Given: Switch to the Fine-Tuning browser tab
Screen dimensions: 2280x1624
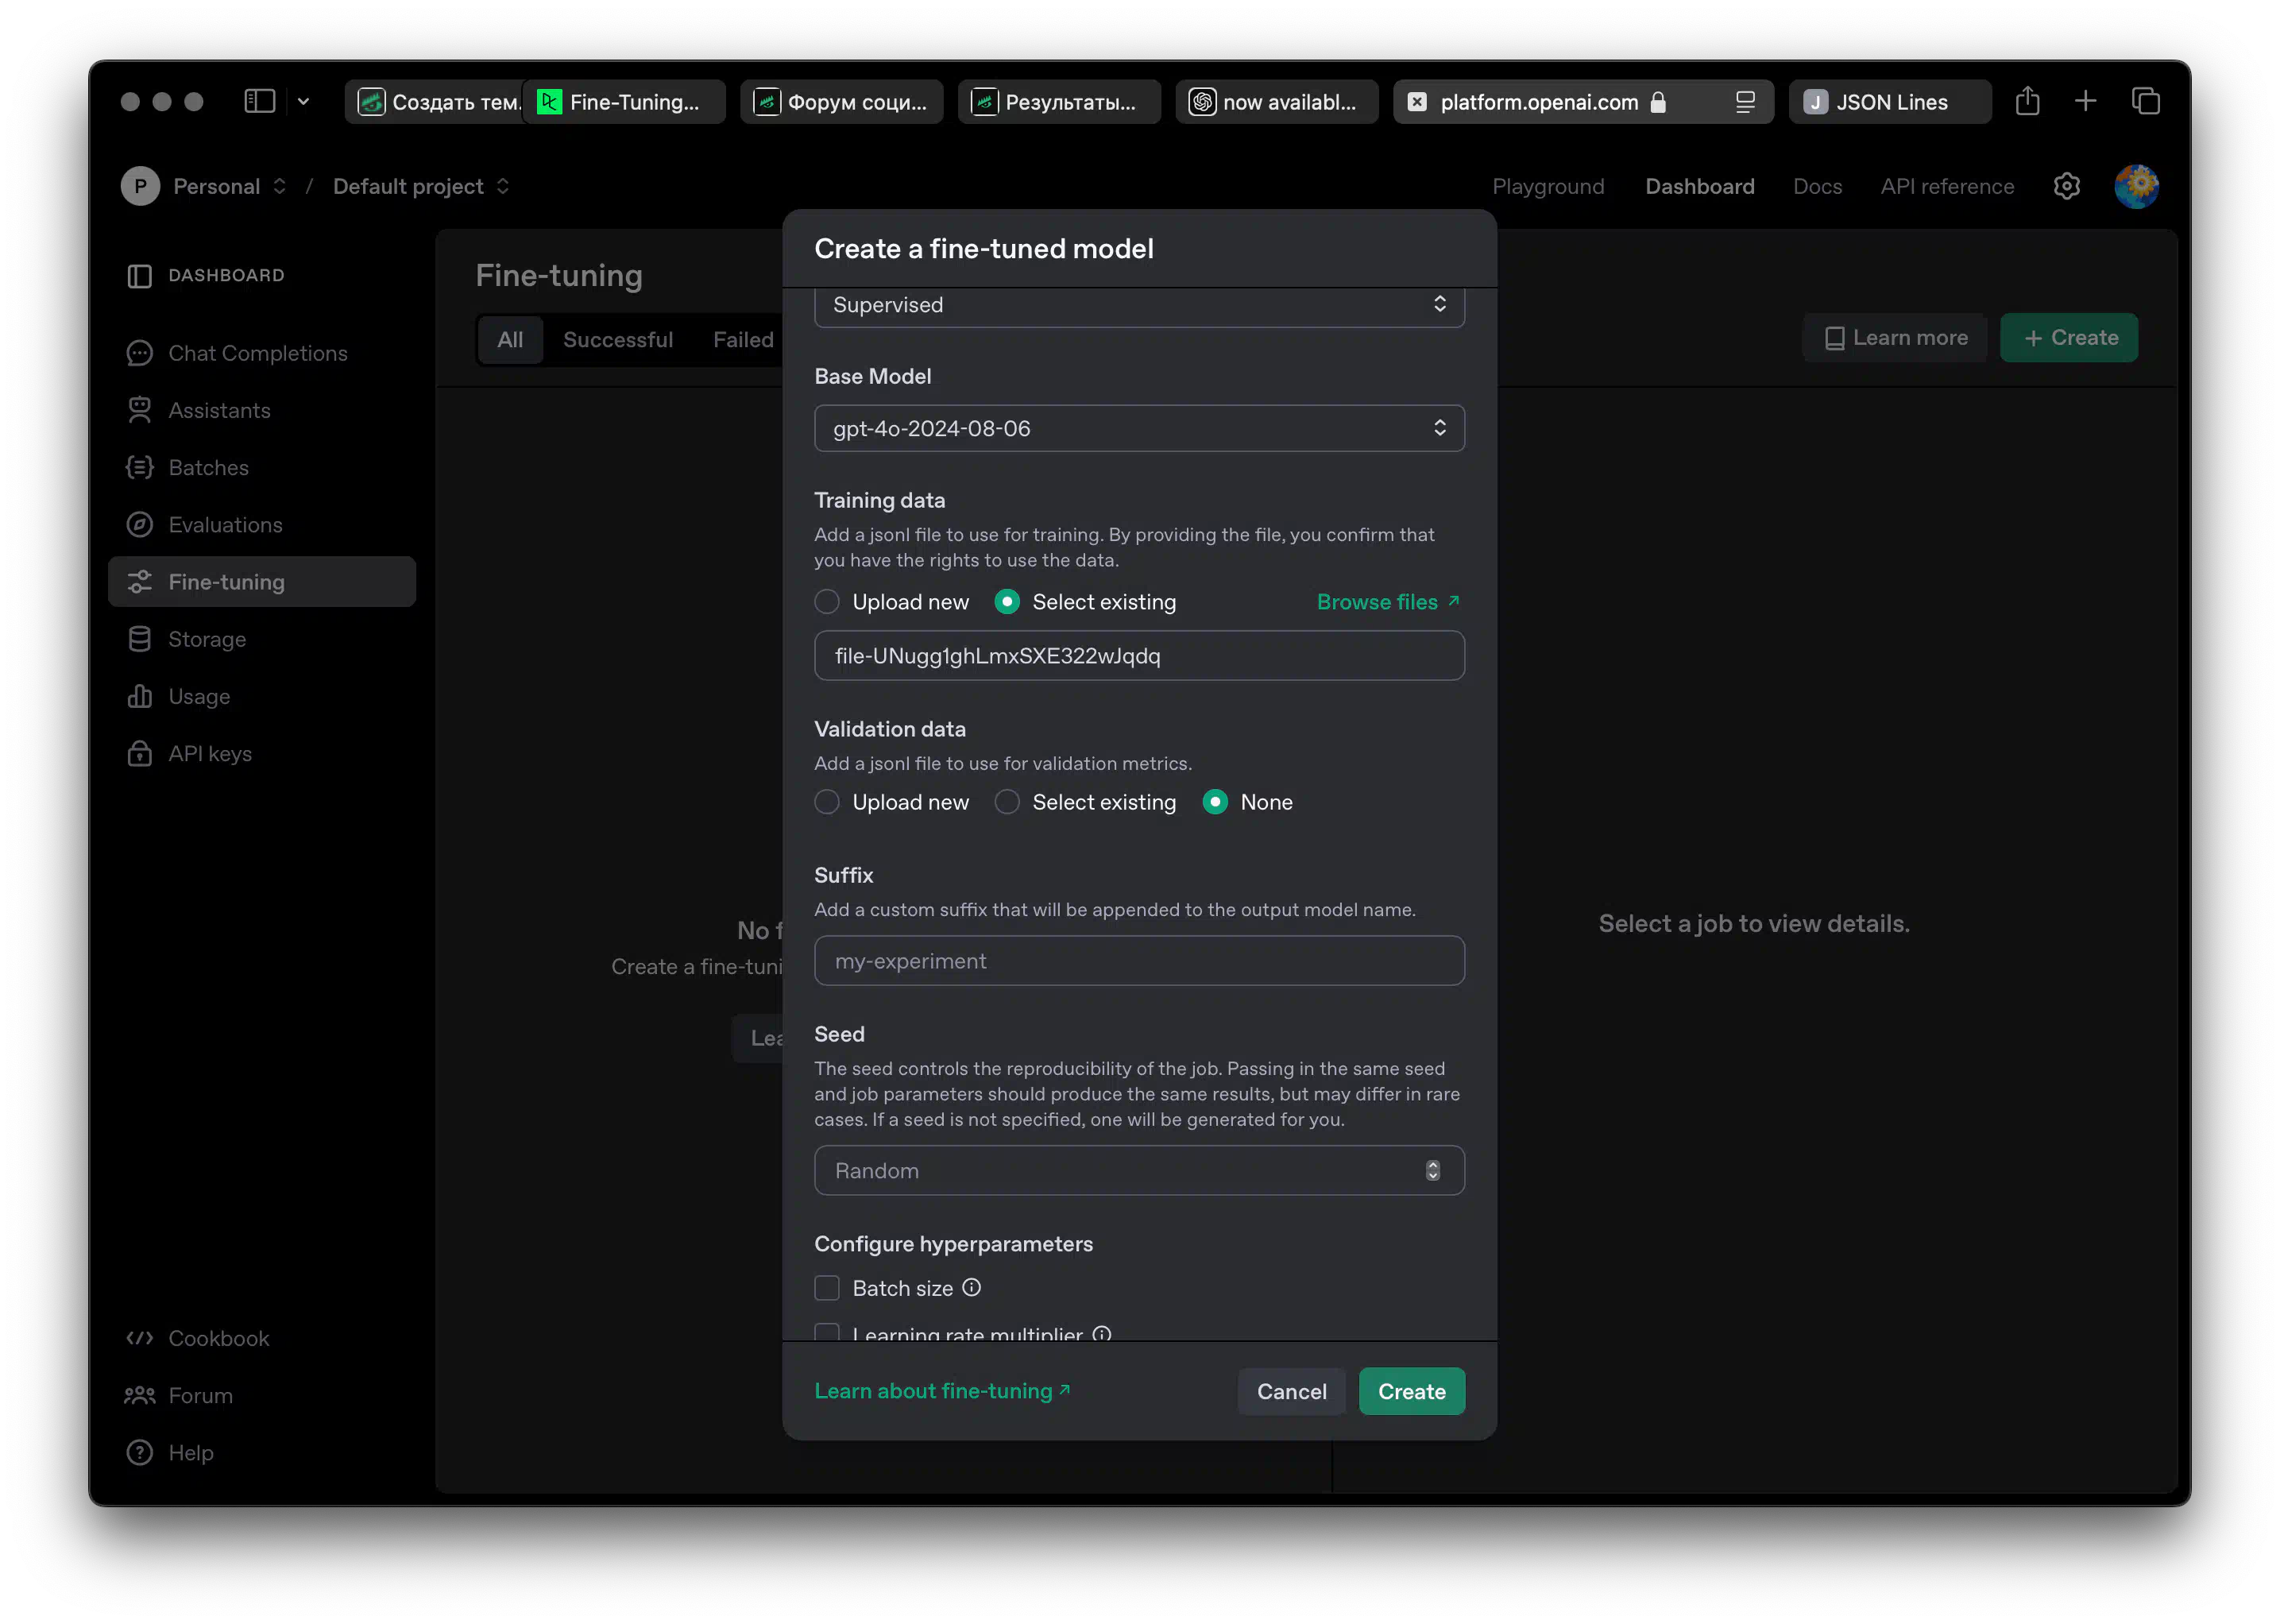Looking at the screenshot, I should tap(624, 102).
